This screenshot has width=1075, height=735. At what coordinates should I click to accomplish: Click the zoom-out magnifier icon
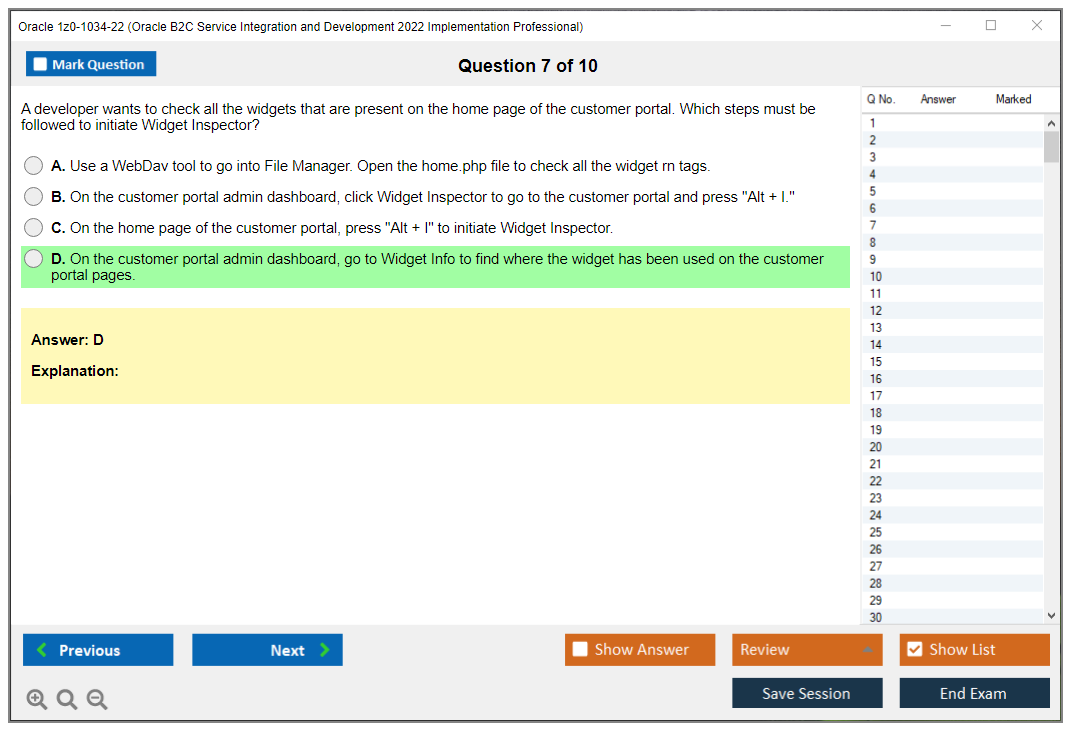click(96, 699)
